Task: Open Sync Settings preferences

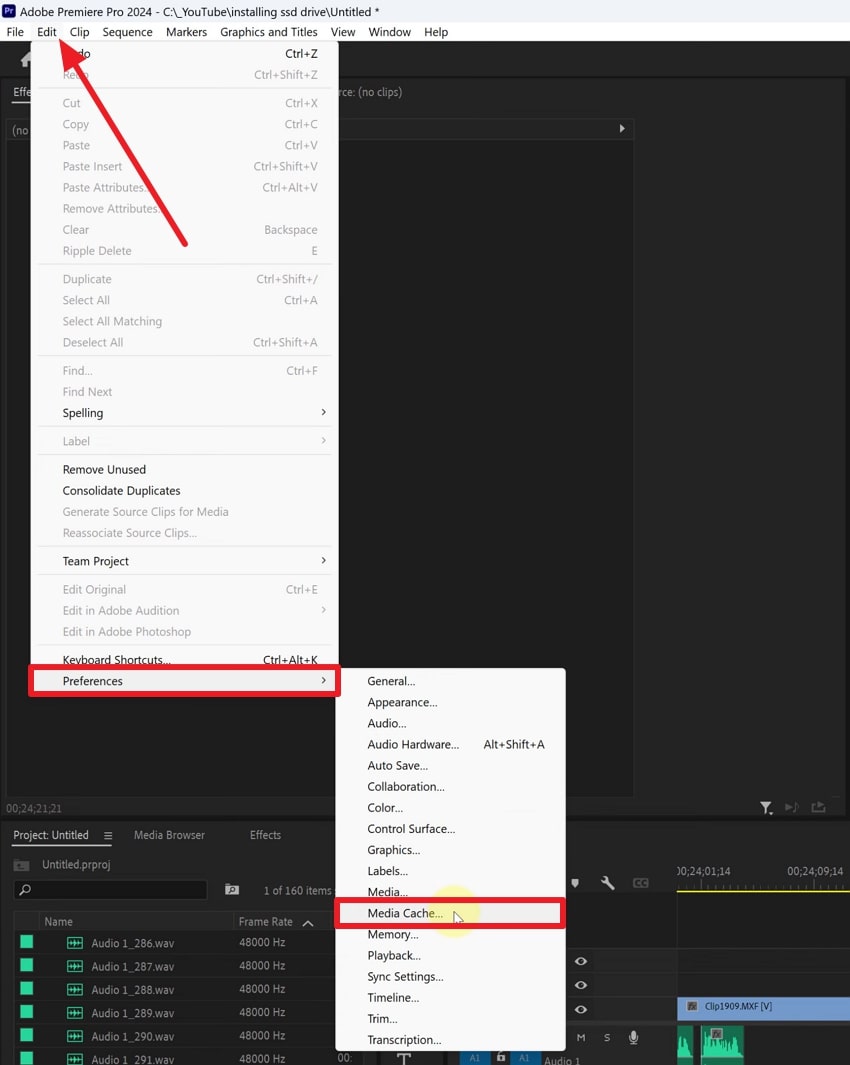Action: (449, 977)
